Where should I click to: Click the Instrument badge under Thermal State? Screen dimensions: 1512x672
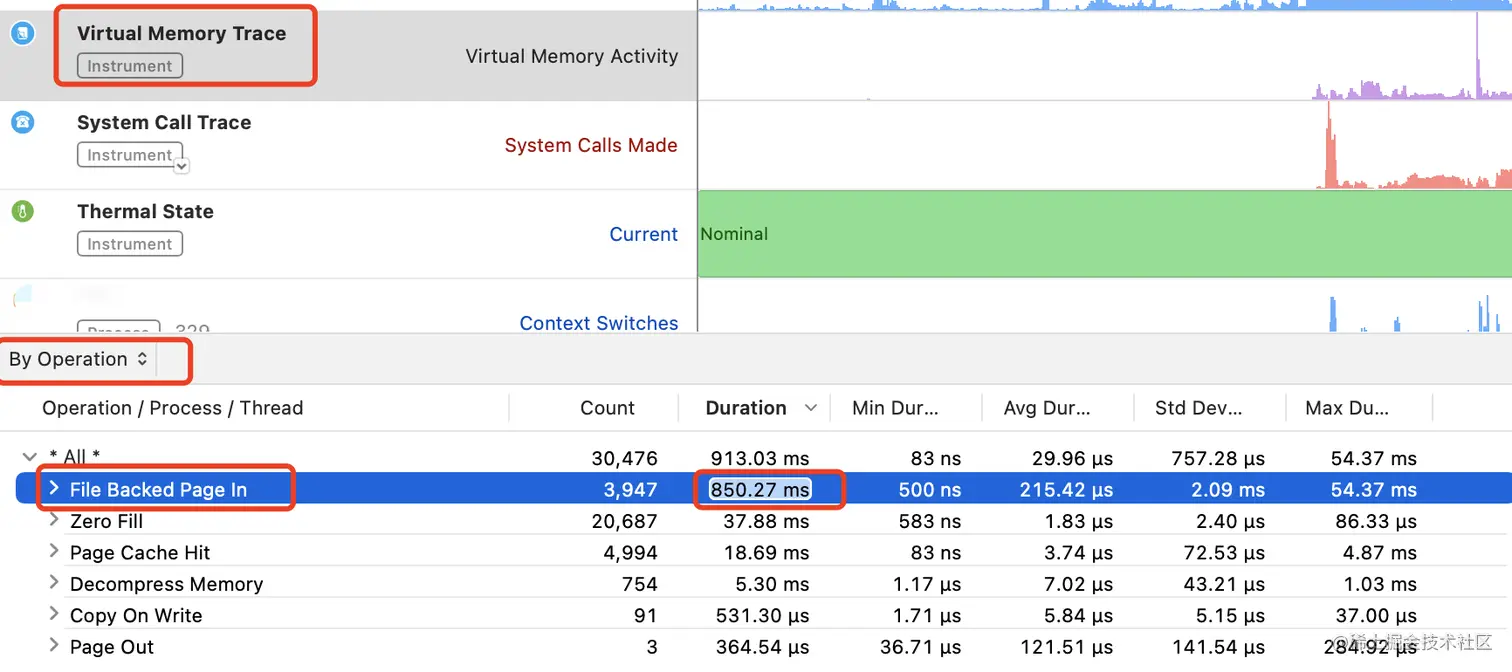tap(129, 244)
